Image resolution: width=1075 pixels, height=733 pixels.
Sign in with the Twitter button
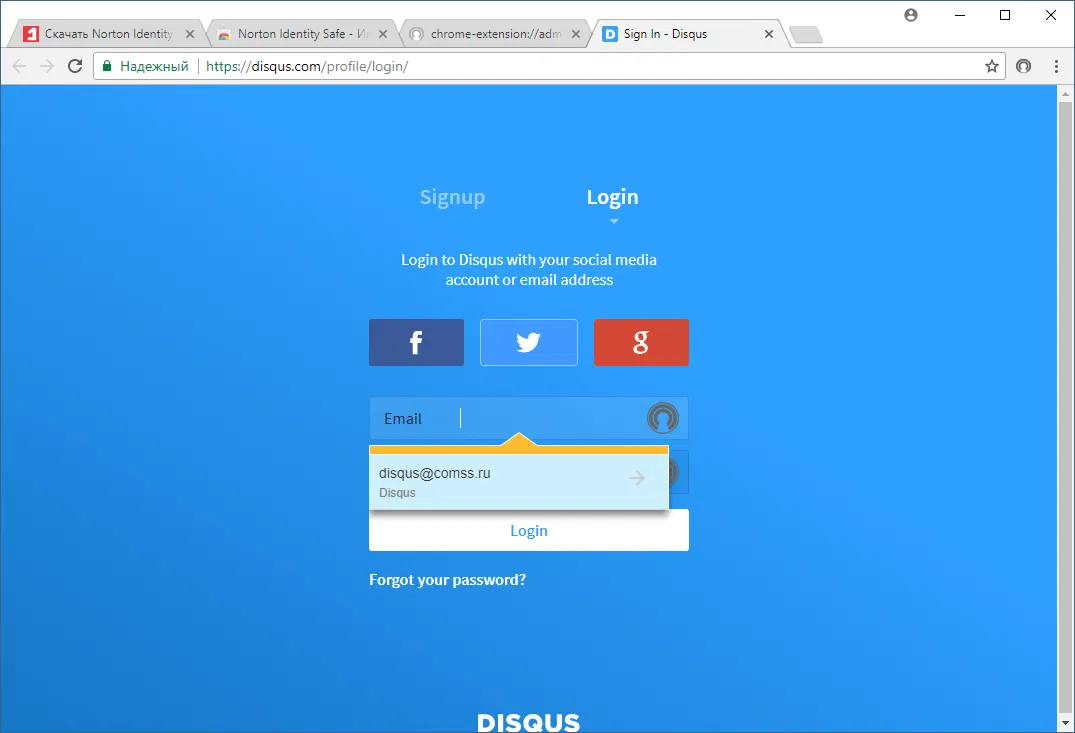point(529,342)
